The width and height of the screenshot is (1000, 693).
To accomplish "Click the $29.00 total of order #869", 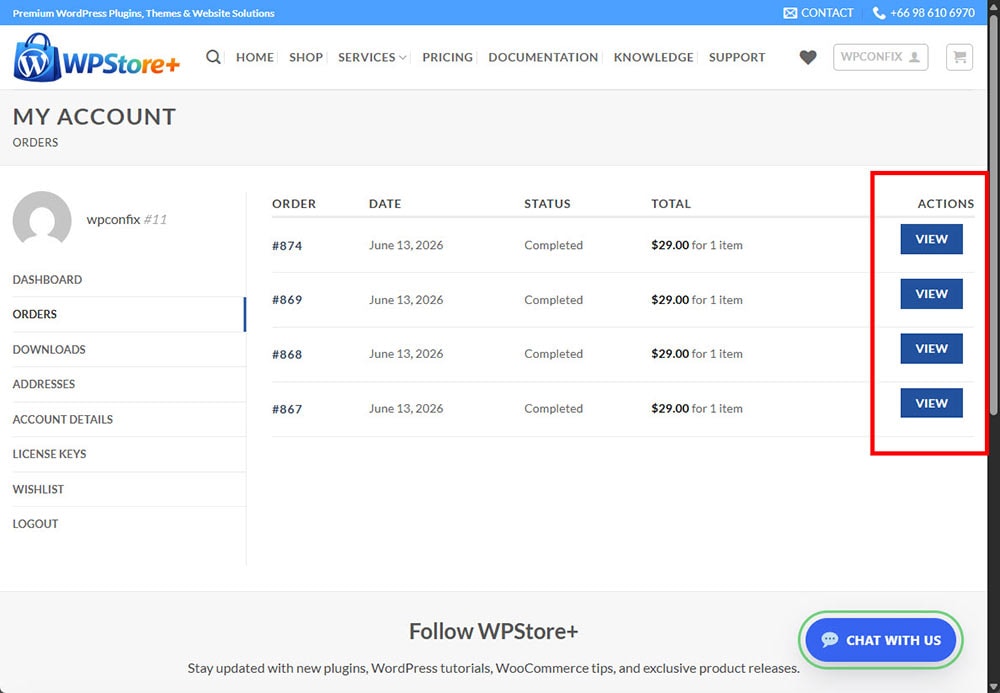I will point(670,300).
